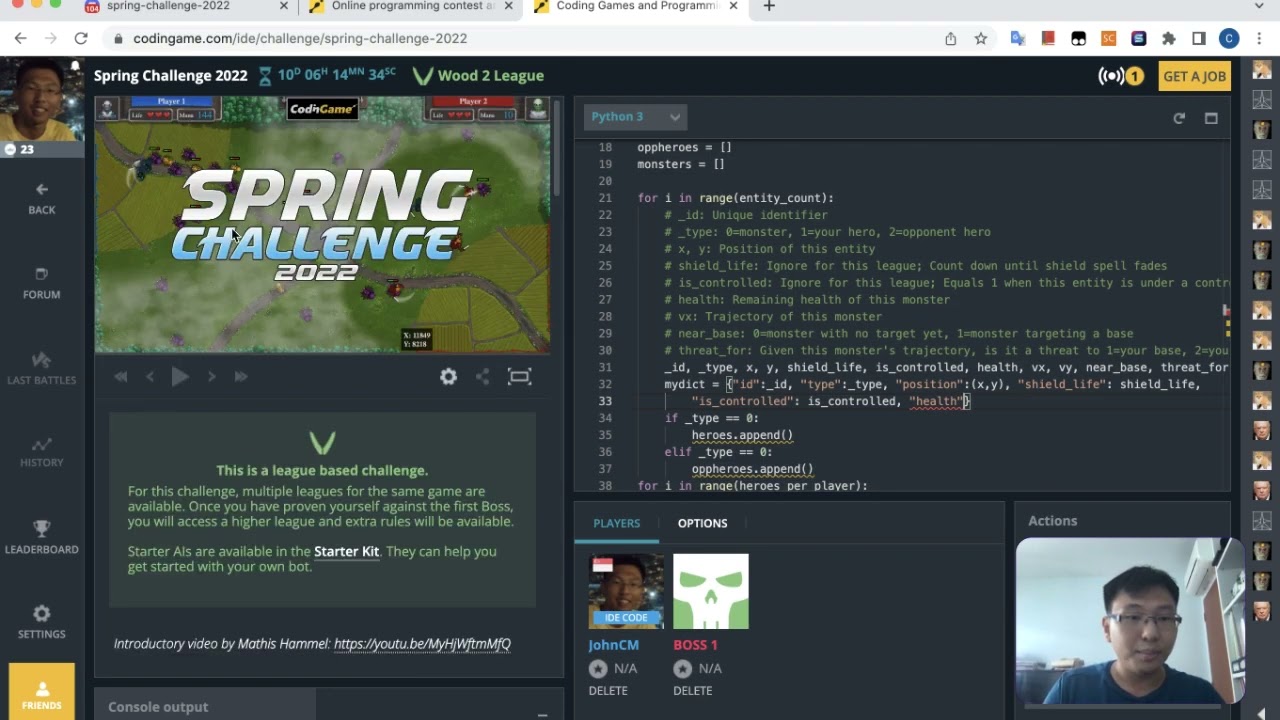Close the Coding Games and Programming tab
This screenshot has height=720, width=1280.
click(733, 6)
